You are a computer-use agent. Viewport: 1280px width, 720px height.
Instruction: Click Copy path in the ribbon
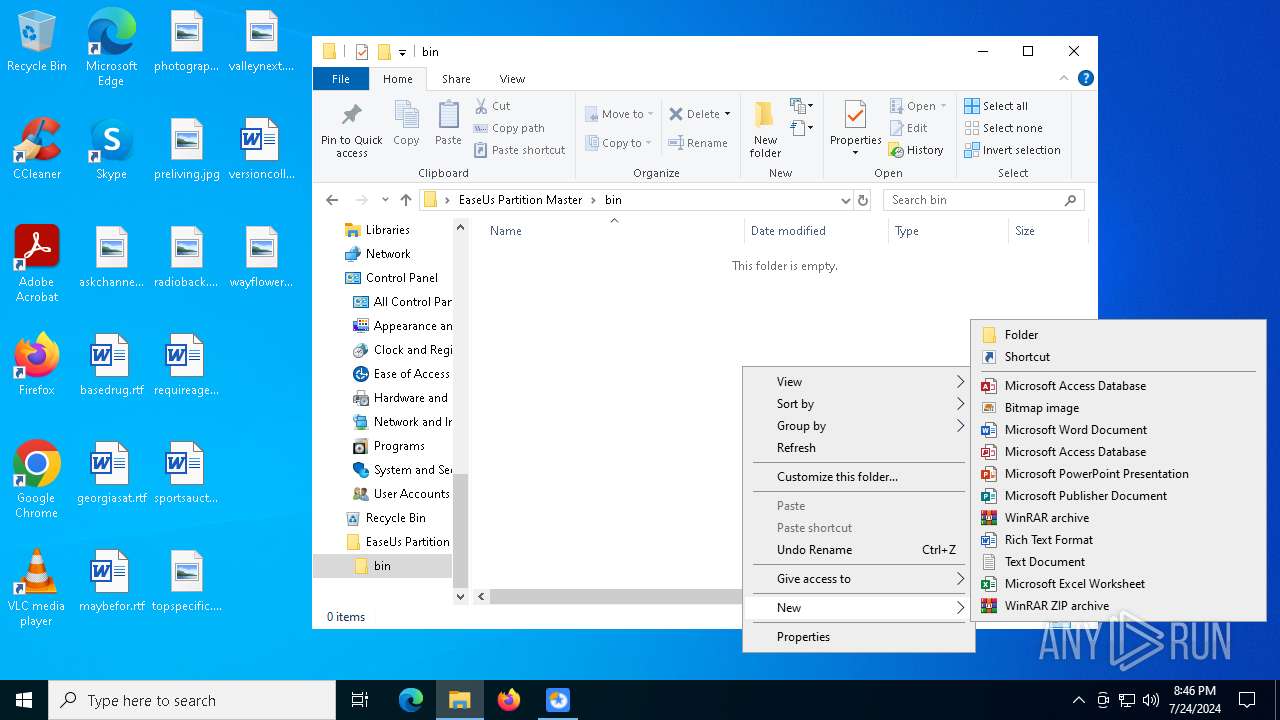509,128
